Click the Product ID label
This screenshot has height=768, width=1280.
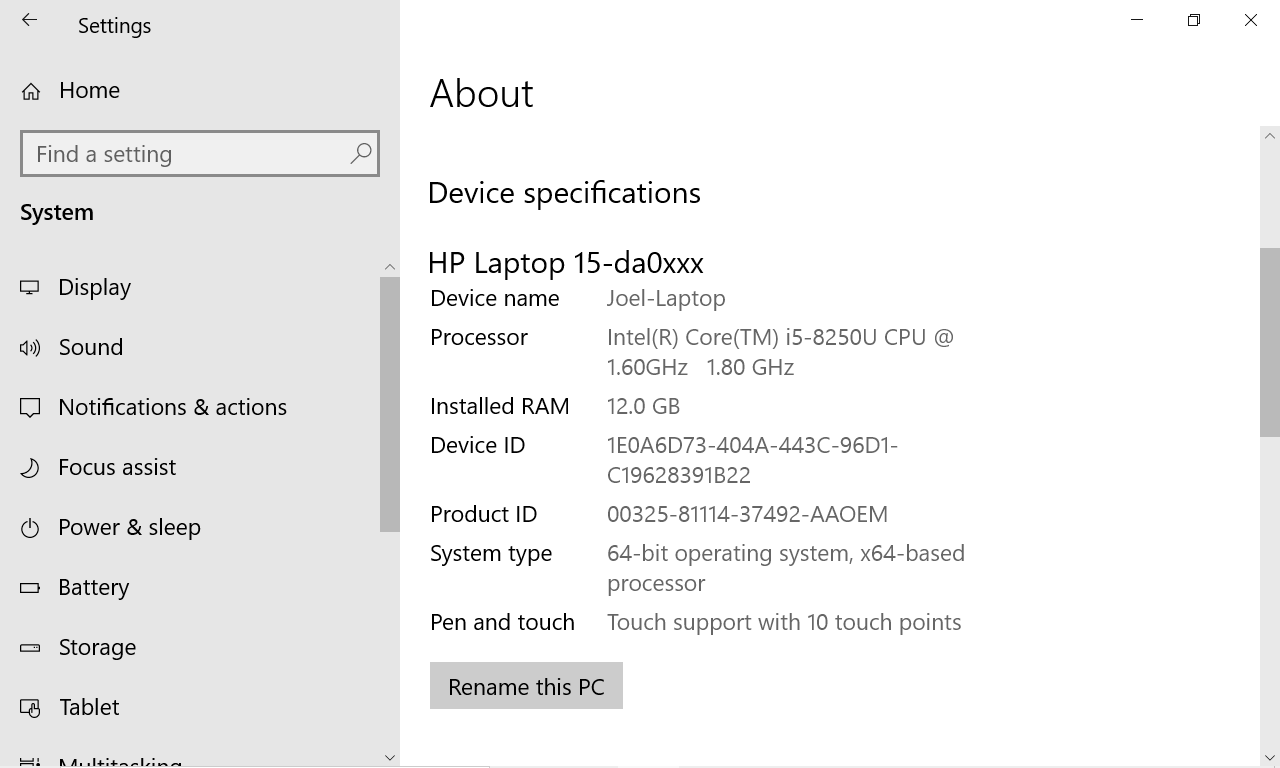coord(484,514)
